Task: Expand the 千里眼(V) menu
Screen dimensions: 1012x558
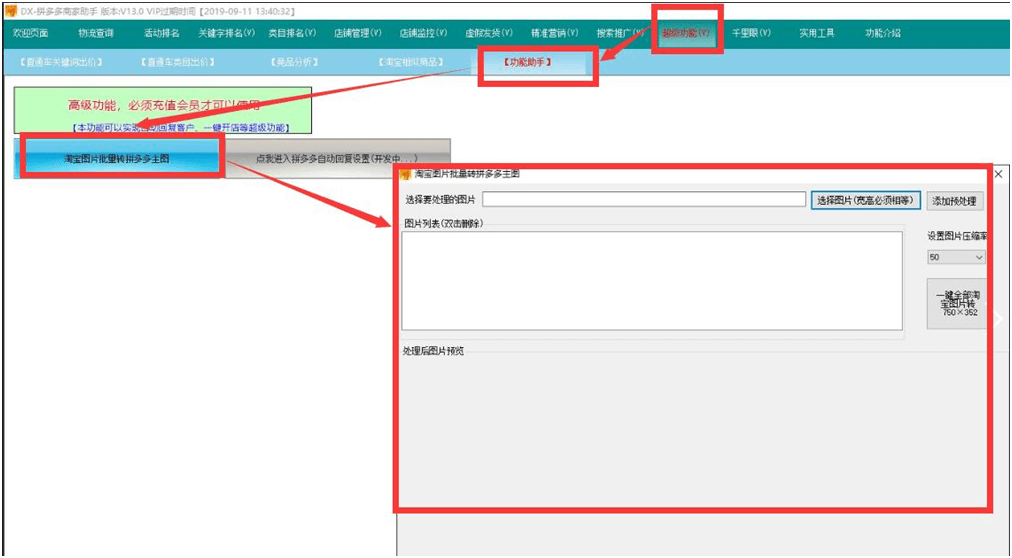Action: point(751,33)
